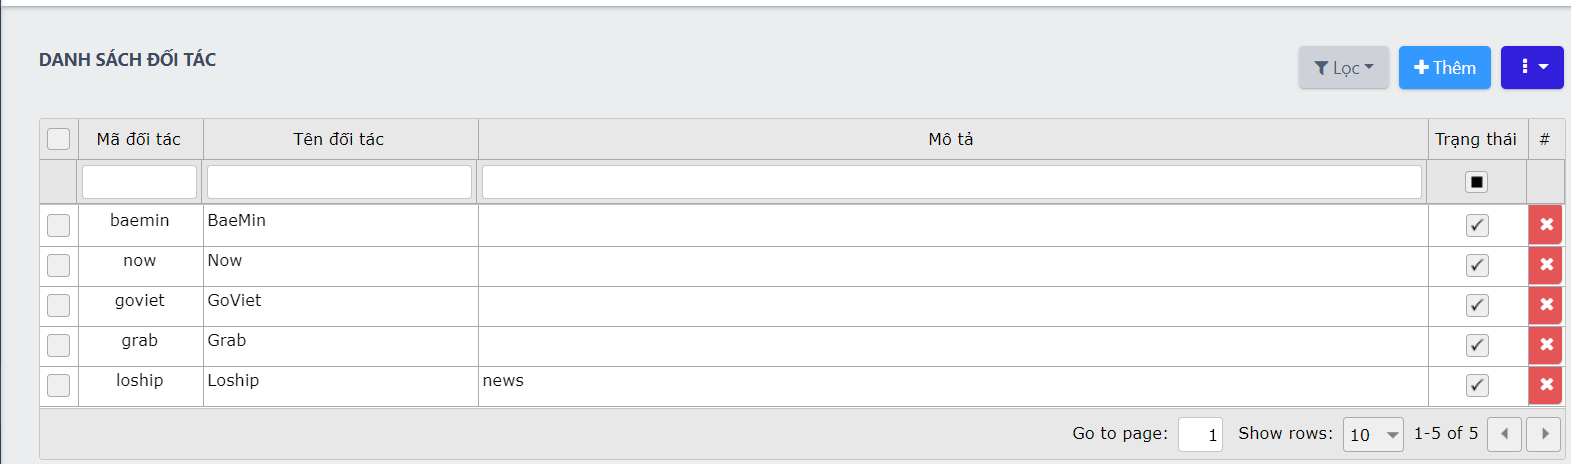The image size is (1571, 464).
Task: Click the Trạng thái filter checkbox
Action: [x=1476, y=182]
